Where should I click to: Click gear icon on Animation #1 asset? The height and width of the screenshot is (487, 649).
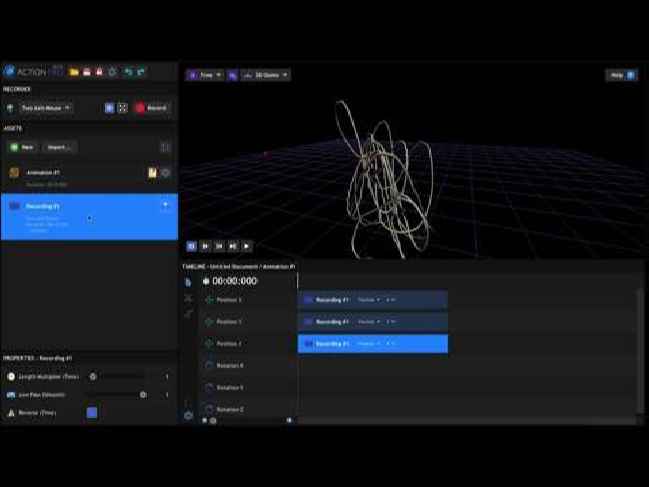coord(165,173)
